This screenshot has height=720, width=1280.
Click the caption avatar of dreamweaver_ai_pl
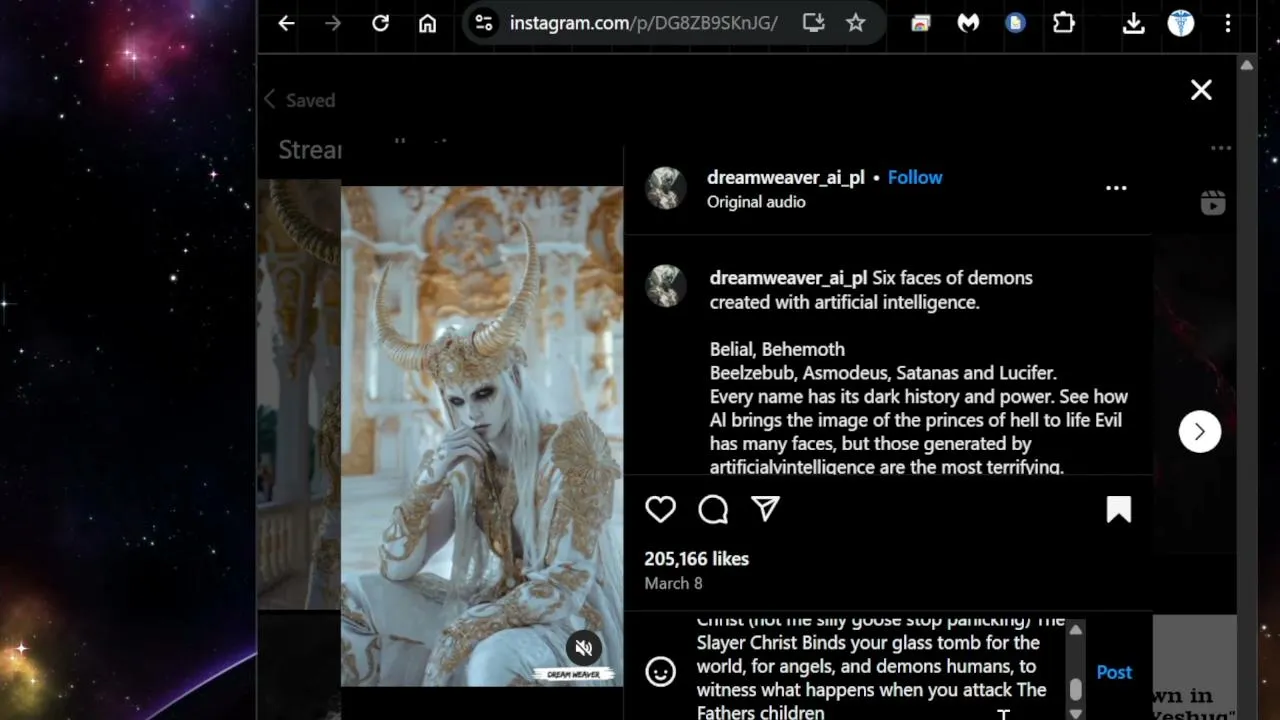666,287
